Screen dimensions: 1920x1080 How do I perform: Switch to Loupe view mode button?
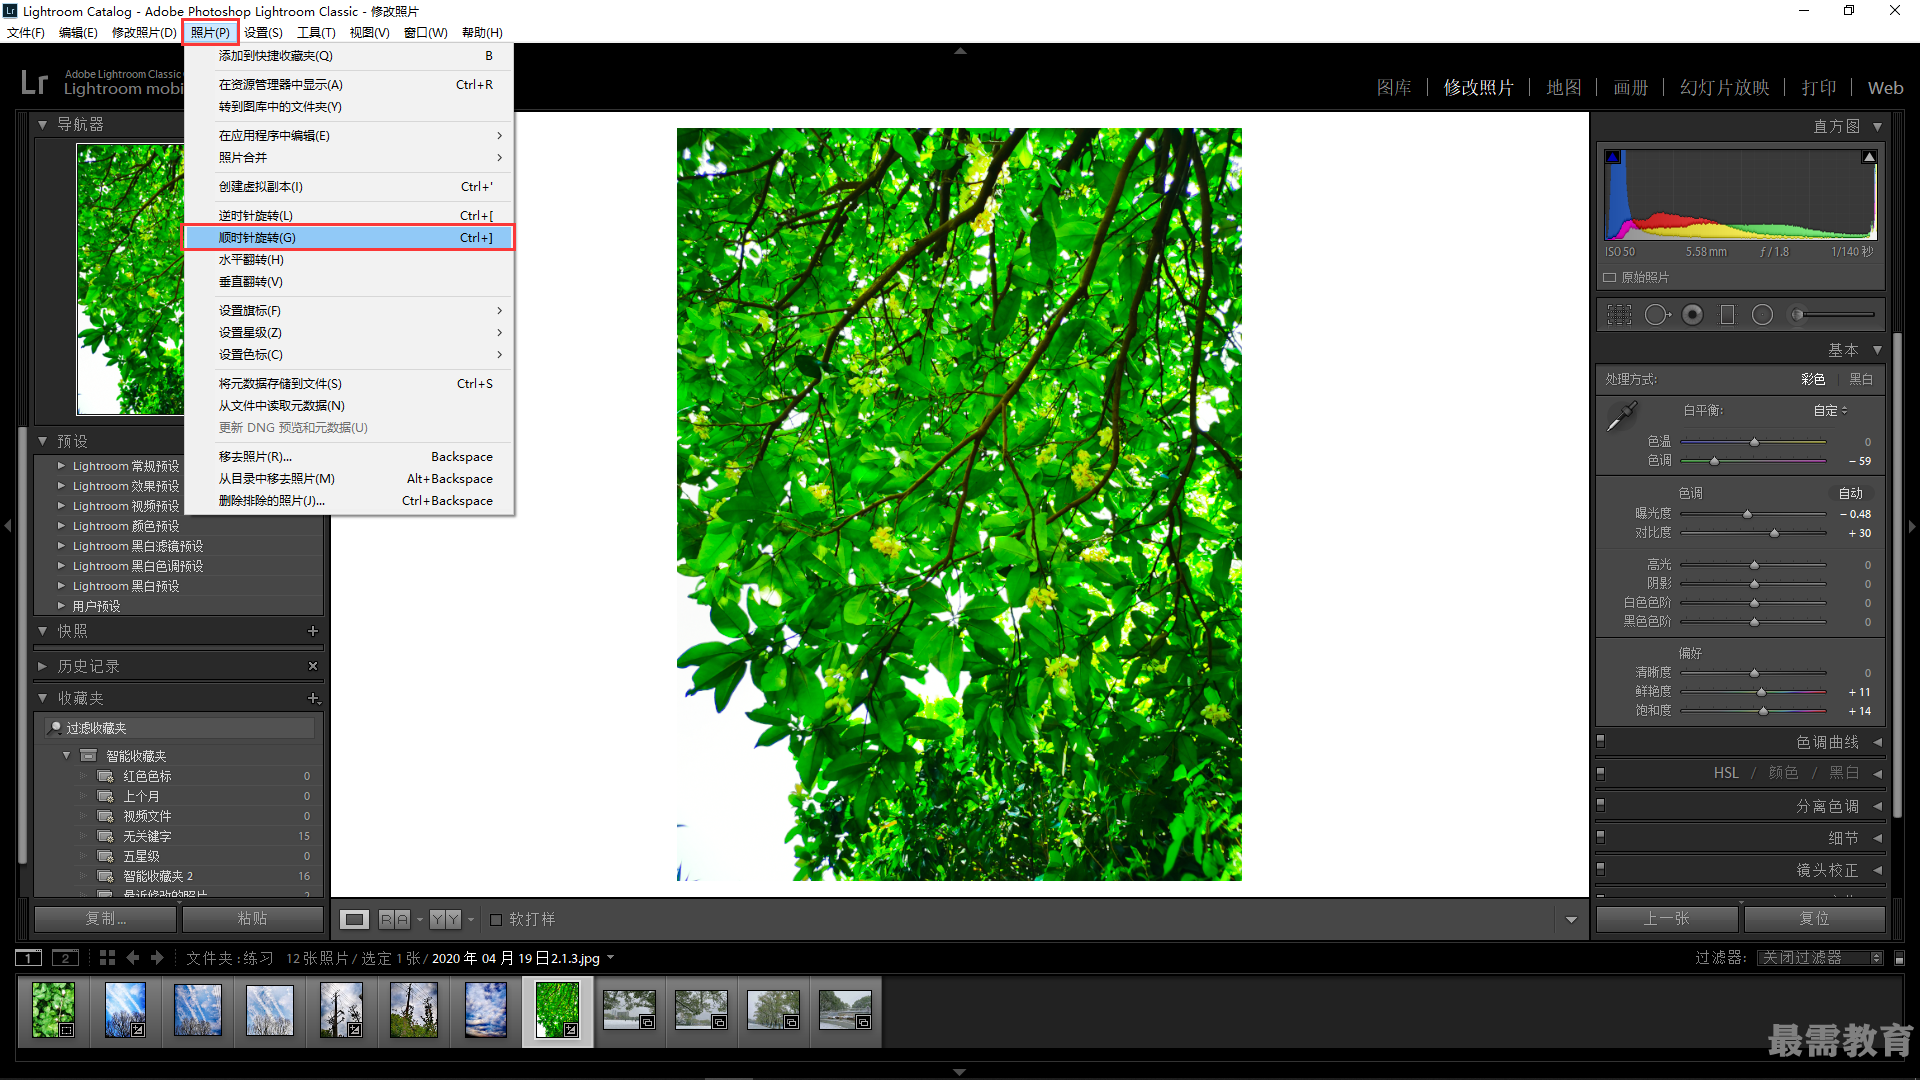pyautogui.click(x=354, y=919)
